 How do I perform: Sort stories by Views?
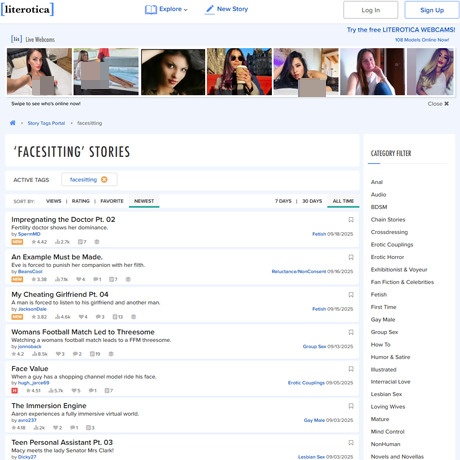tap(54, 201)
